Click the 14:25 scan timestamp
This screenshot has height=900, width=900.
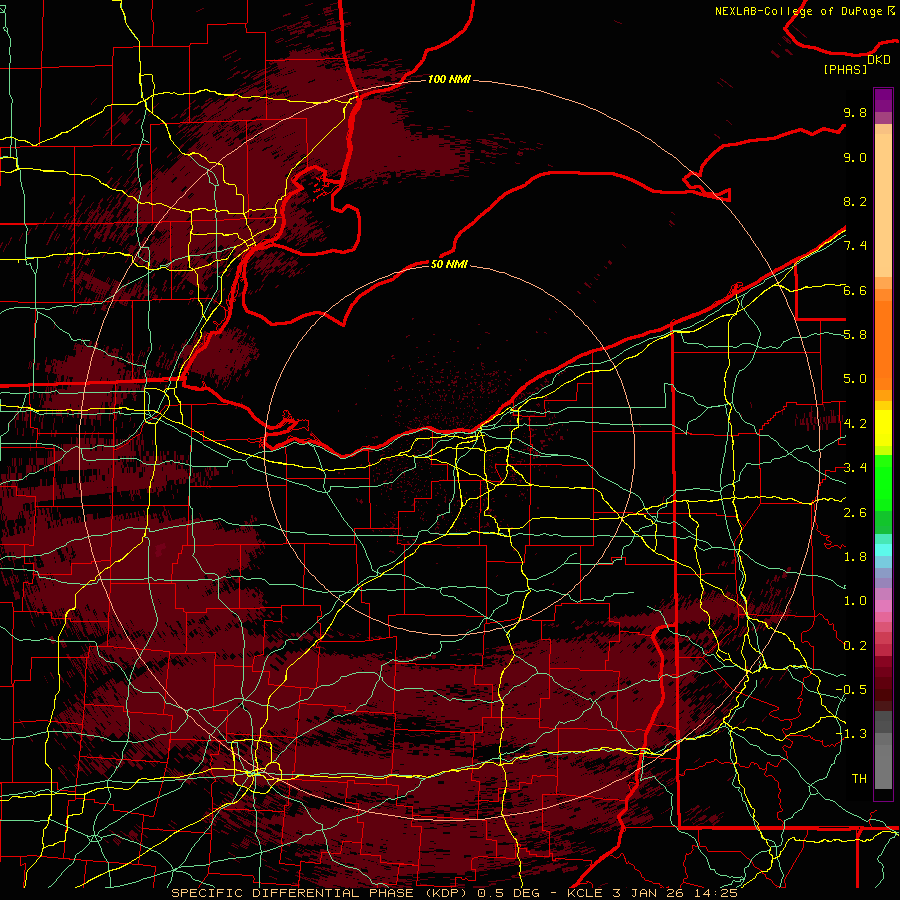click(x=715, y=893)
